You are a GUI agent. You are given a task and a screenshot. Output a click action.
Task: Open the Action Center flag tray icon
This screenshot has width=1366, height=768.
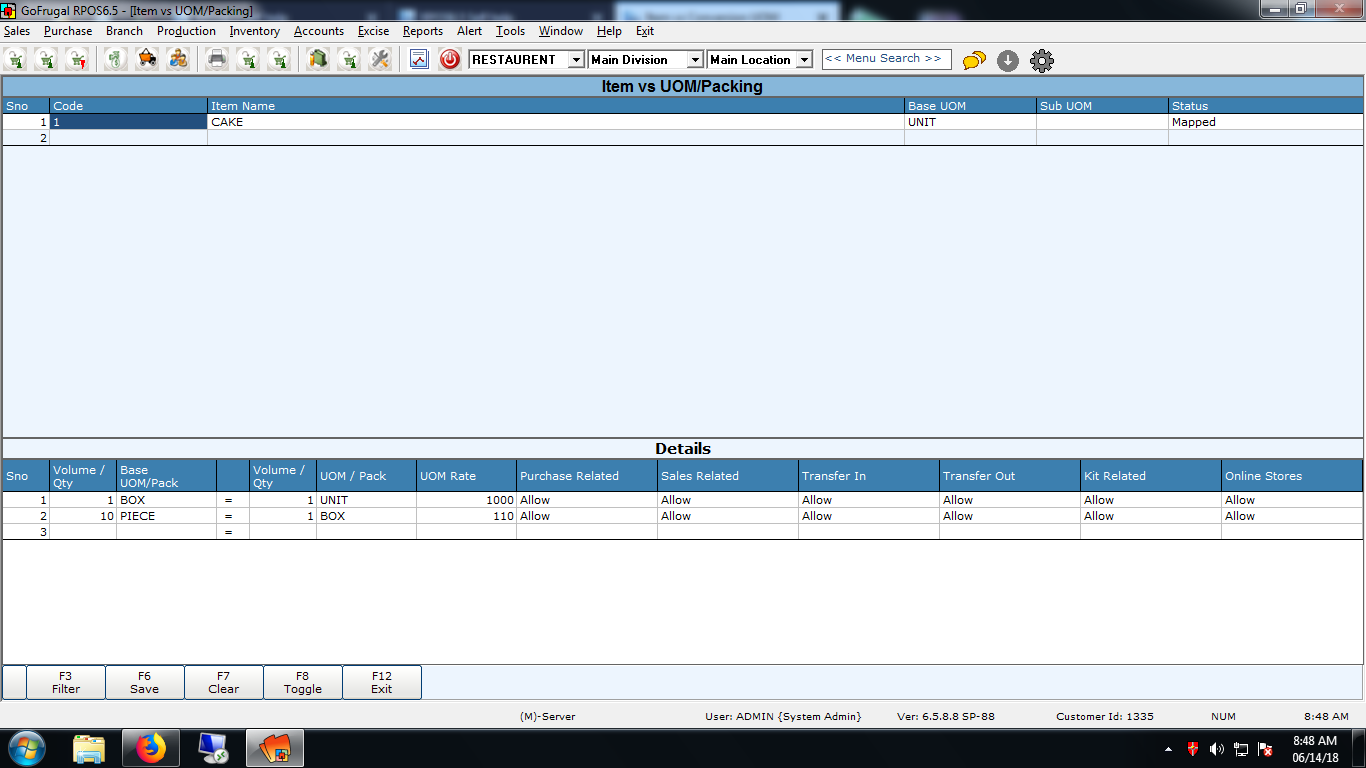pos(1265,749)
